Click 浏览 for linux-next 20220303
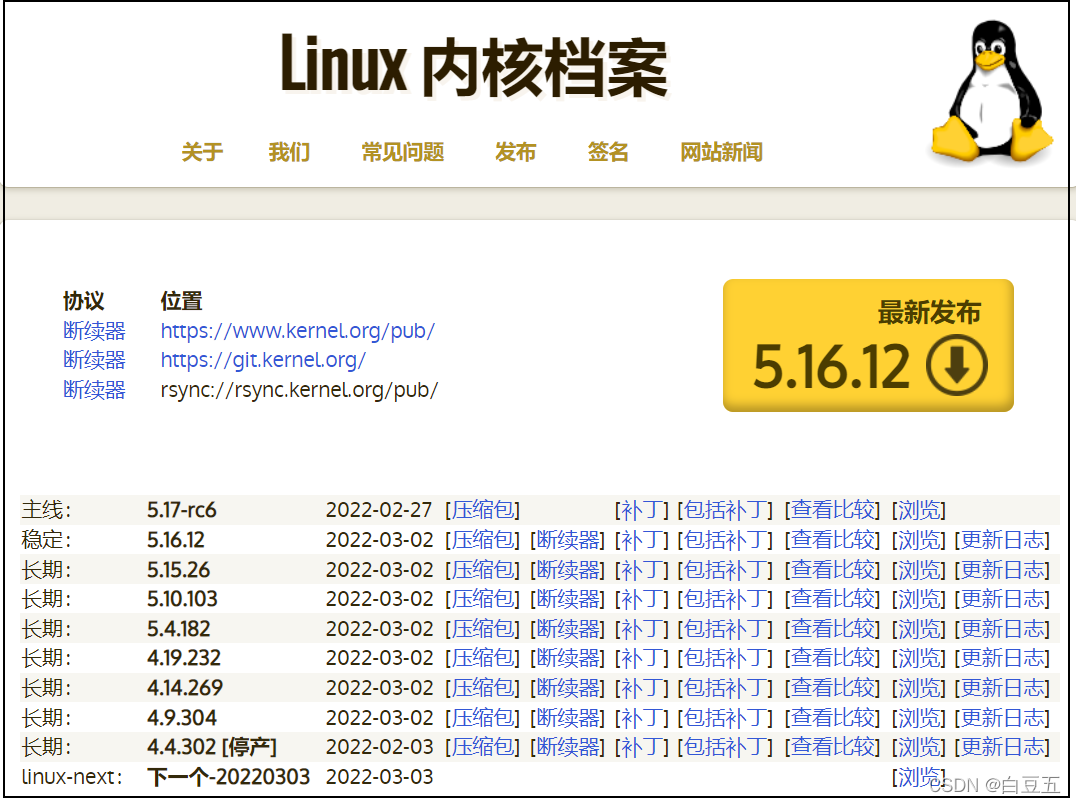The width and height of the screenshot is (1076, 803). 919,776
